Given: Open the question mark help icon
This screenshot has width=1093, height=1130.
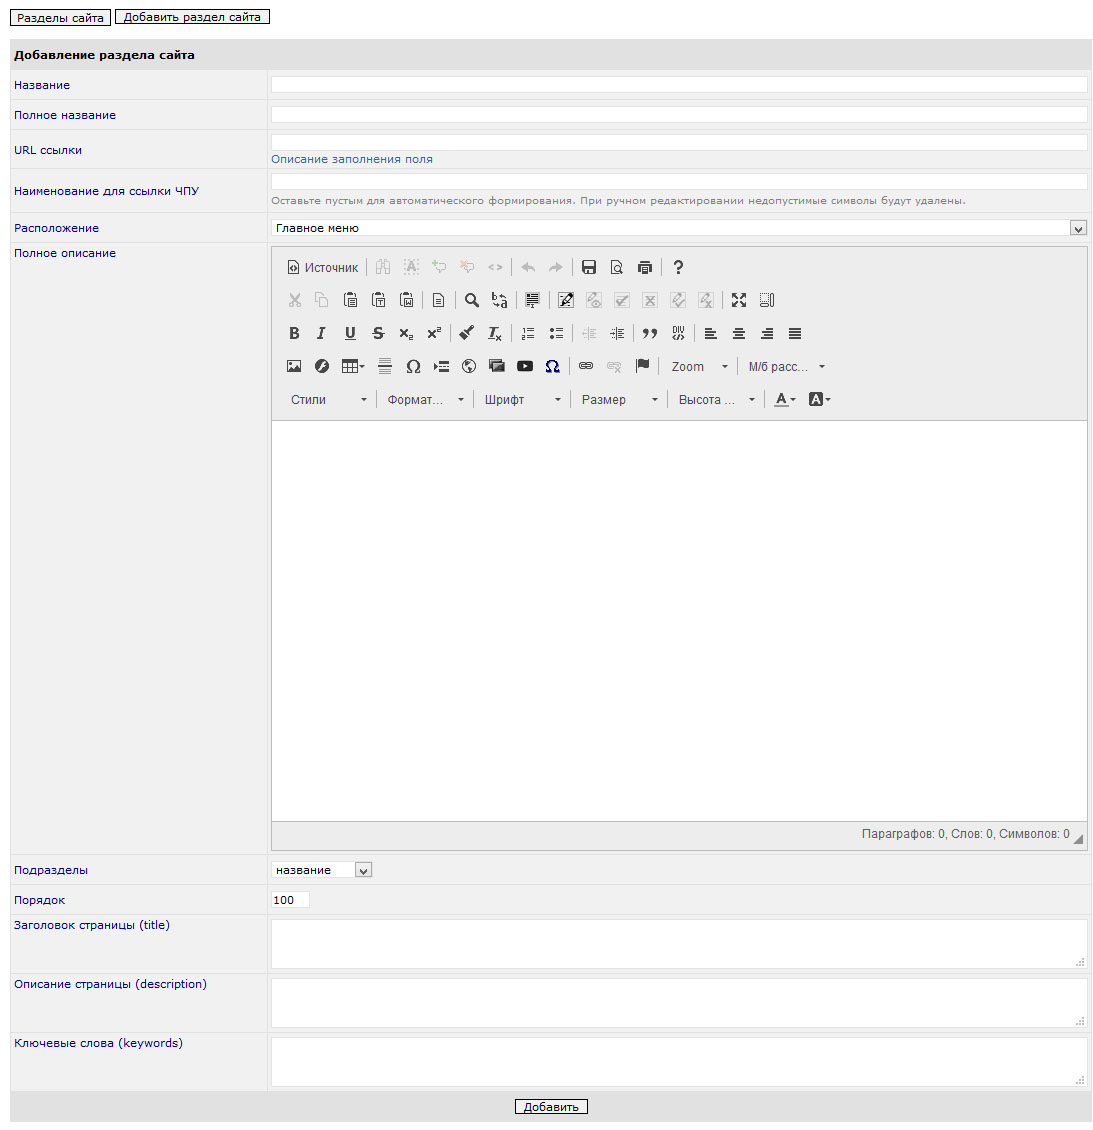Looking at the screenshot, I should [x=677, y=267].
